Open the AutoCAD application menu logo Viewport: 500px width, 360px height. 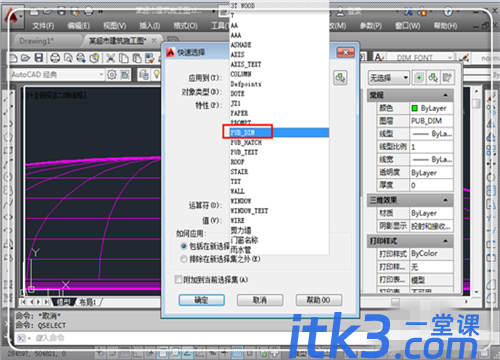(11, 17)
